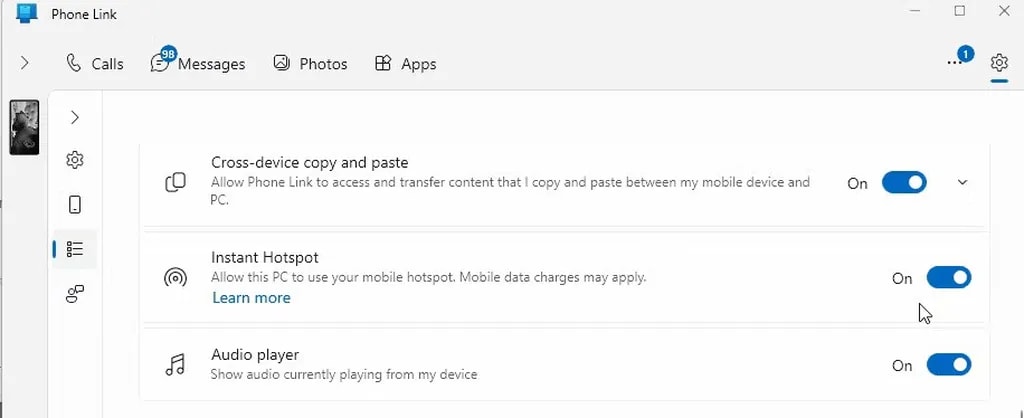Go to the Calls tab
The image size is (1024, 418).
point(95,63)
